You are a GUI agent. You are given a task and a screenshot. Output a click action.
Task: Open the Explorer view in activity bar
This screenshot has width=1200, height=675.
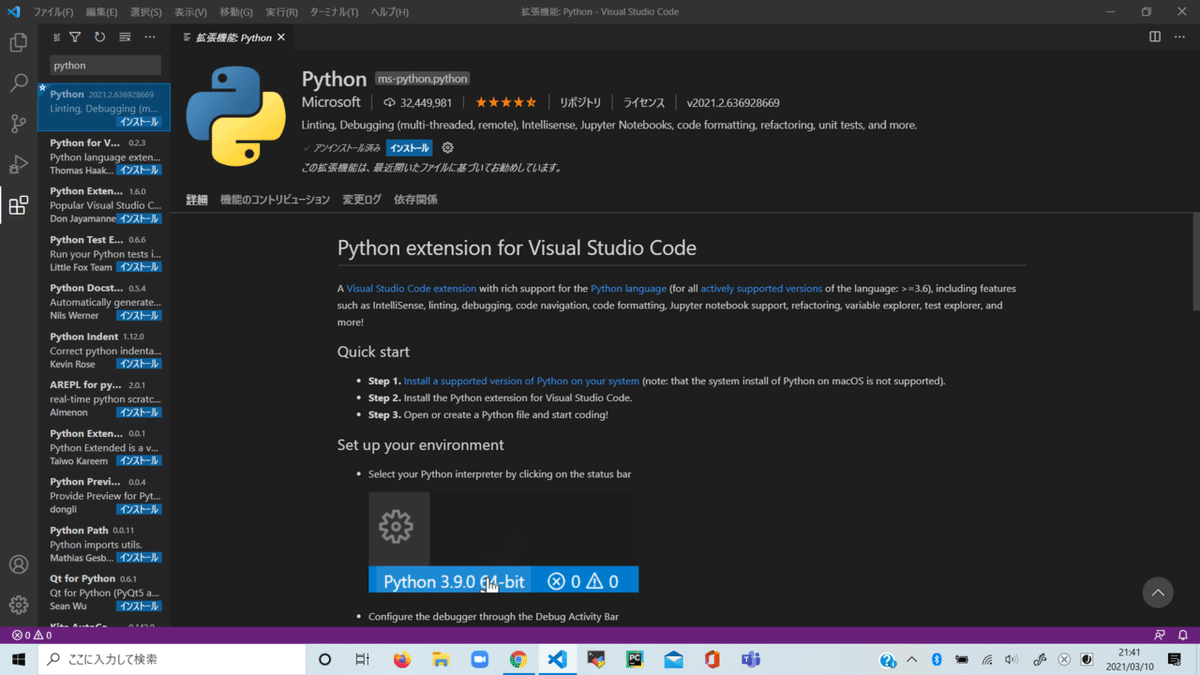click(x=18, y=42)
